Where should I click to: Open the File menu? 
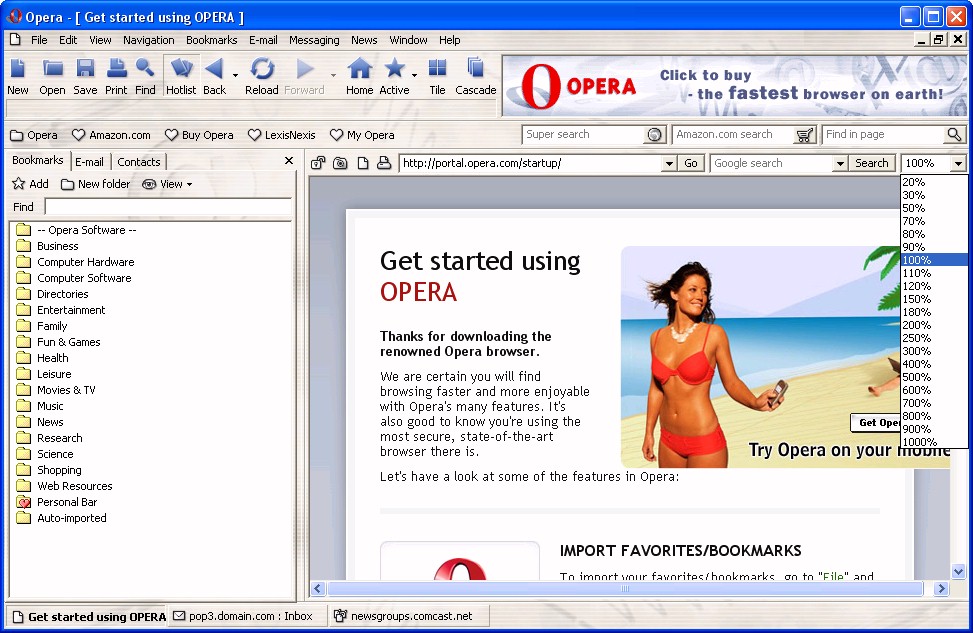39,40
